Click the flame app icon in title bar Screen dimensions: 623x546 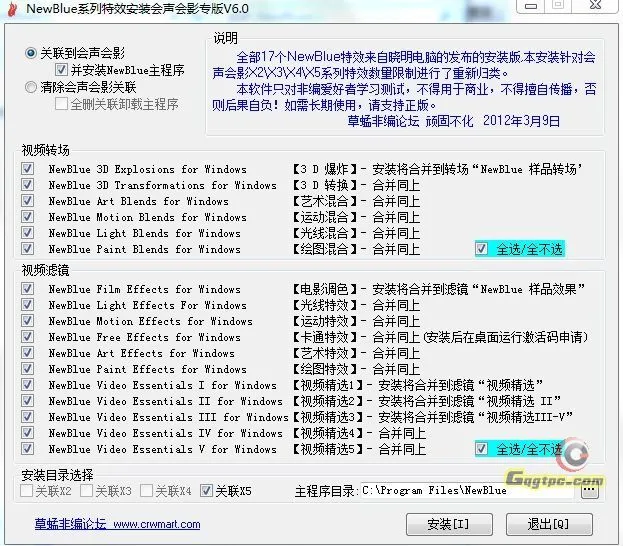pyautogui.click(x=13, y=9)
